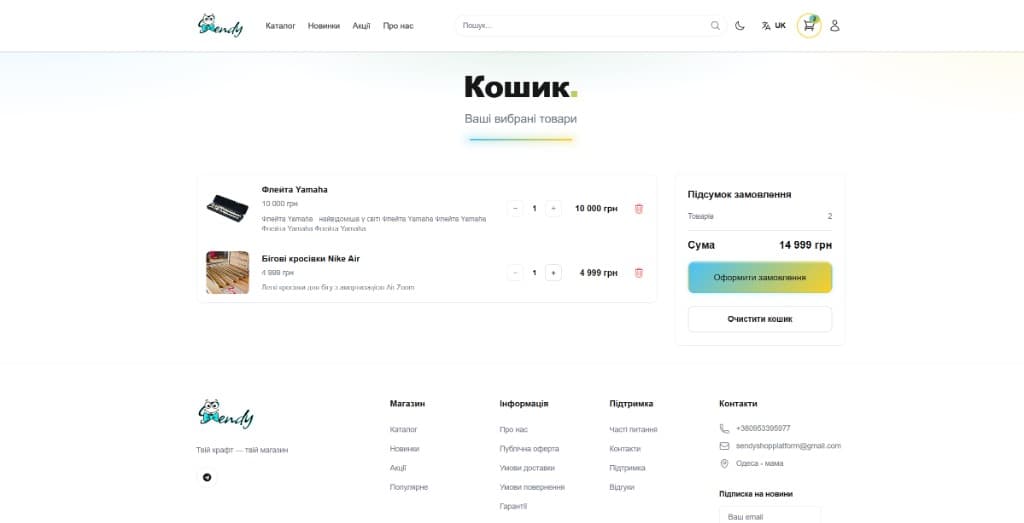Click the Флейта Yamaha product title
Image resolution: width=1024 pixels, height=523 pixels.
click(x=295, y=189)
